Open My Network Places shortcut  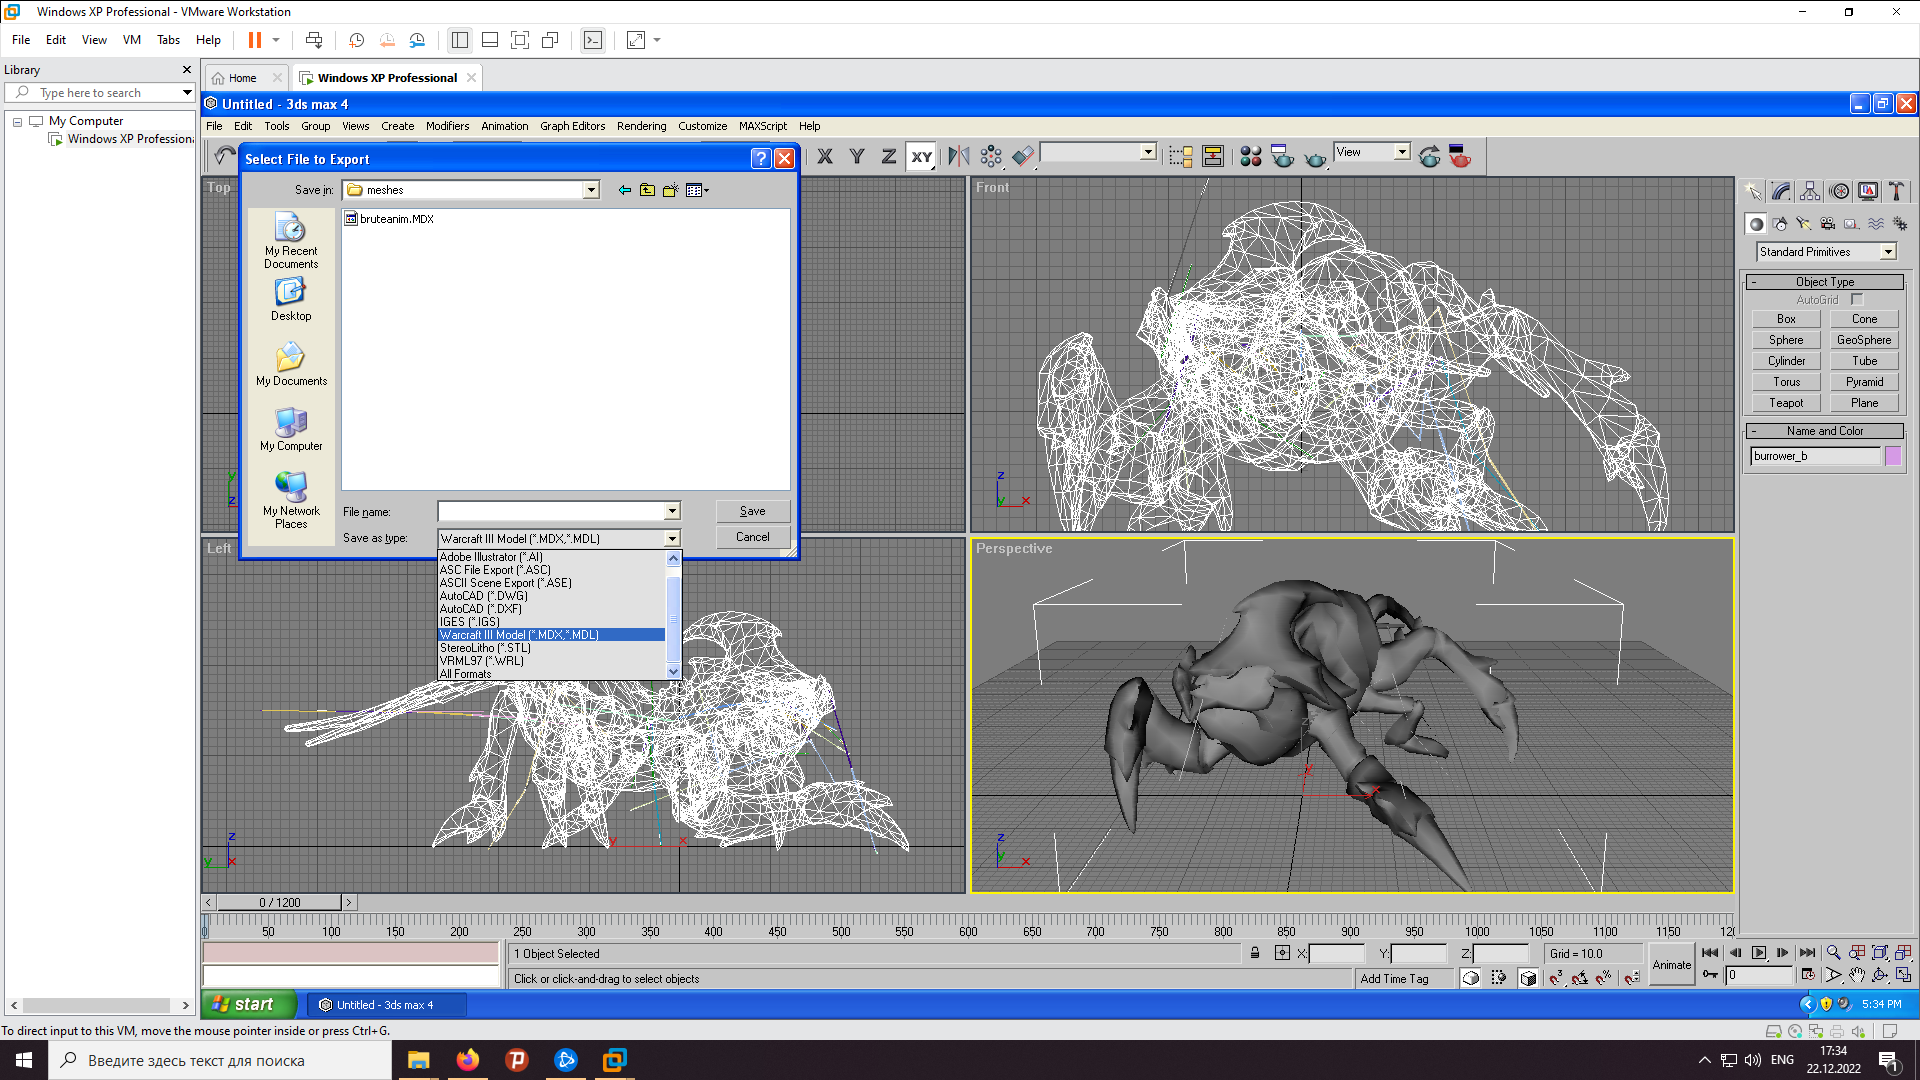291,500
